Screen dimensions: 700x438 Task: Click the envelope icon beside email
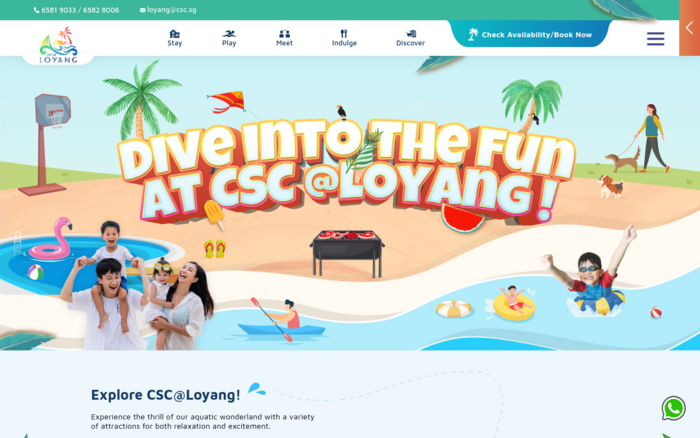pyautogui.click(x=142, y=10)
